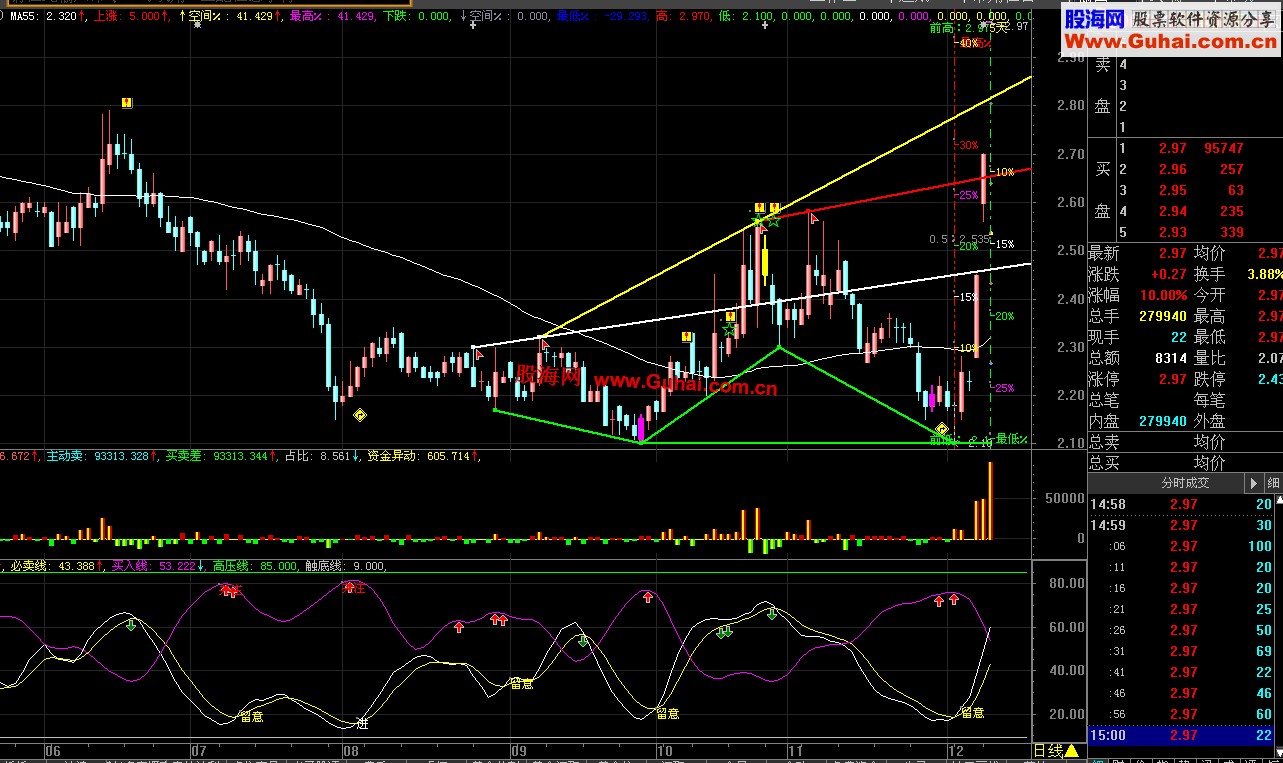Click the 涨幅 value 10.00%
The height and width of the screenshot is (763, 1283).
(x=1163, y=295)
